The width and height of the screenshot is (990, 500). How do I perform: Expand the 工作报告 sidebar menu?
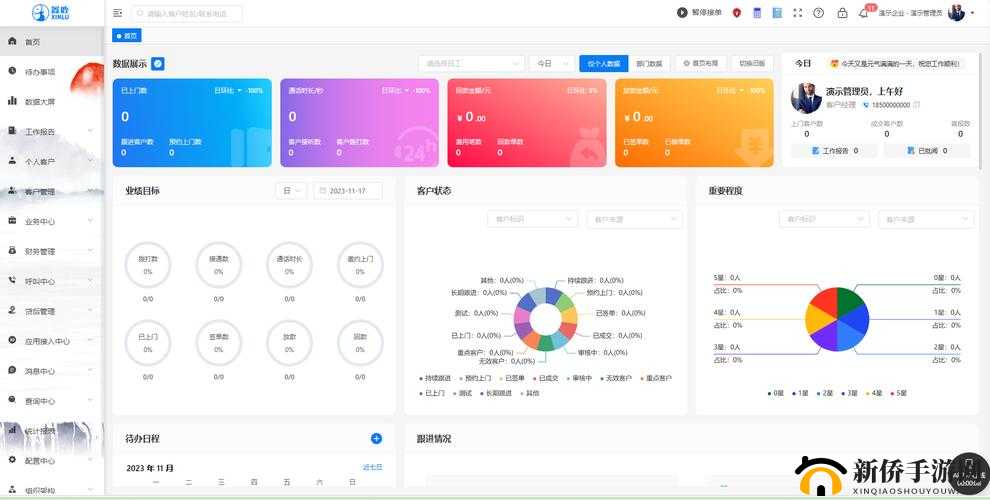tap(51, 131)
